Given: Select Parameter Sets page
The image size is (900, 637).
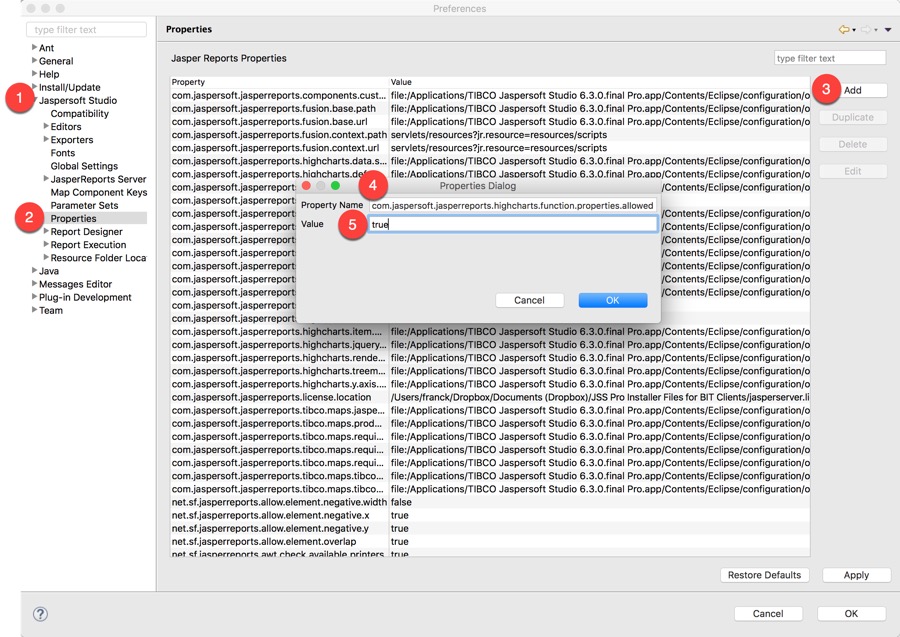Looking at the screenshot, I should tap(84, 205).
